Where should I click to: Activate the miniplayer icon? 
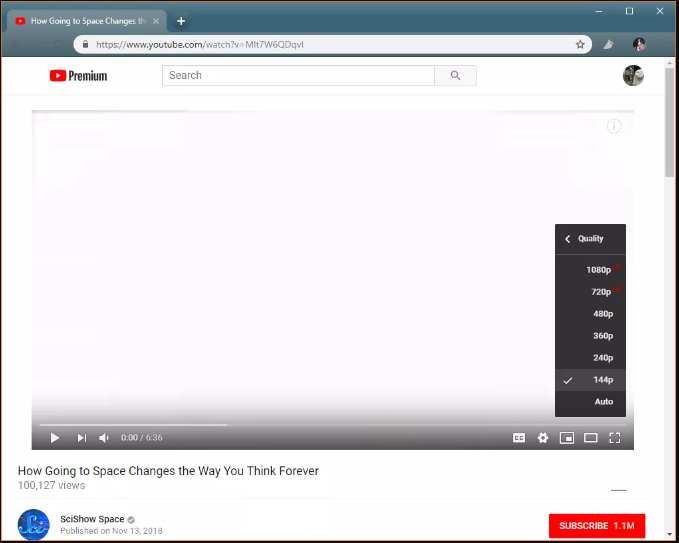pos(566,438)
